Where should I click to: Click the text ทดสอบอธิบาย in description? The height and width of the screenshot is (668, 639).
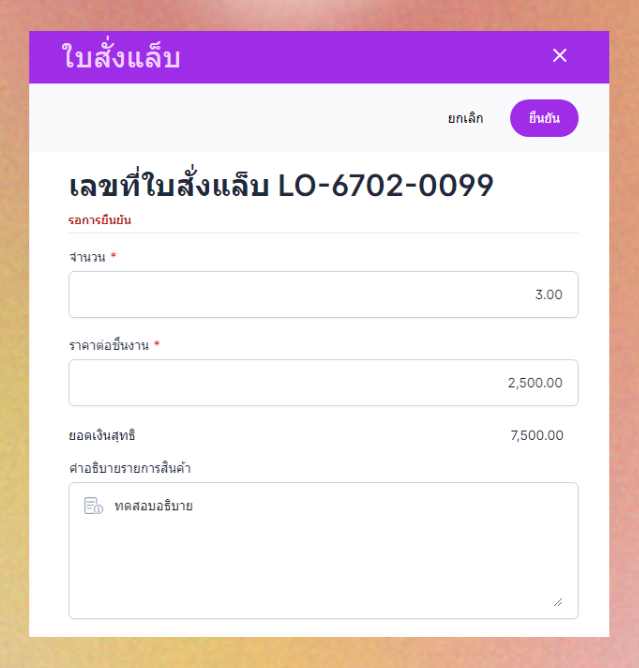click(x=154, y=506)
